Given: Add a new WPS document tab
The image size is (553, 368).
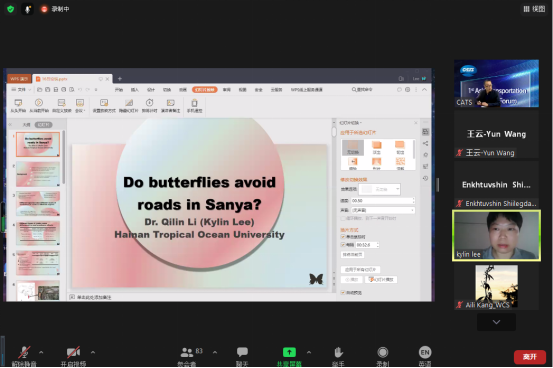Looking at the screenshot, I should click(120, 78).
